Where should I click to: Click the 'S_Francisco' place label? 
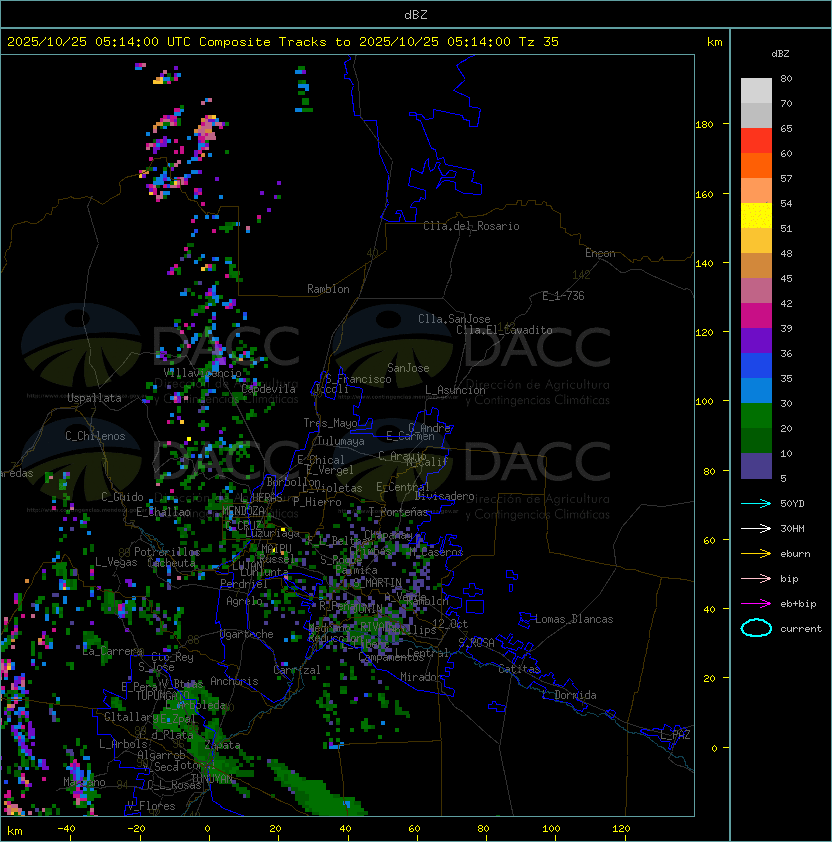[x=358, y=379]
